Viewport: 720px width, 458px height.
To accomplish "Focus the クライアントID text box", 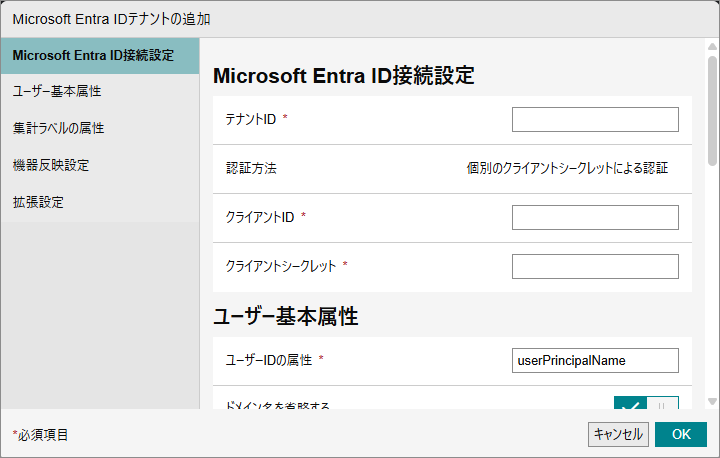I will (x=595, y=217).
